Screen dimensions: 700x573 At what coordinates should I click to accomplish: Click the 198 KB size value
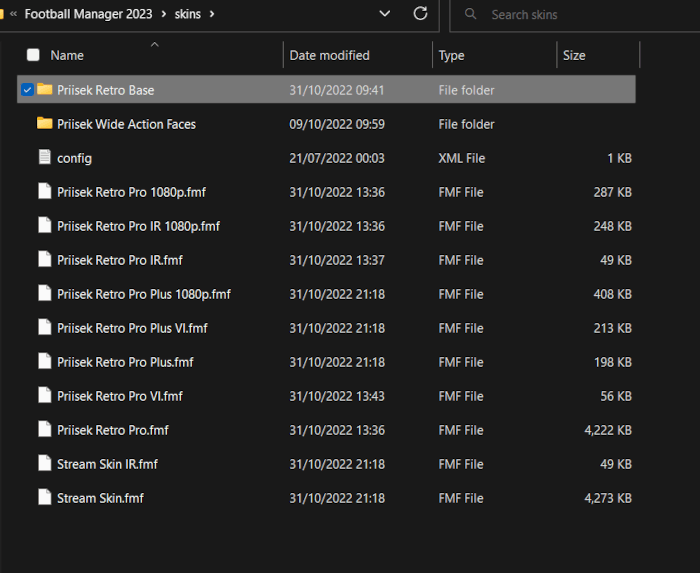pyautogui.click(x=613, y=362)
